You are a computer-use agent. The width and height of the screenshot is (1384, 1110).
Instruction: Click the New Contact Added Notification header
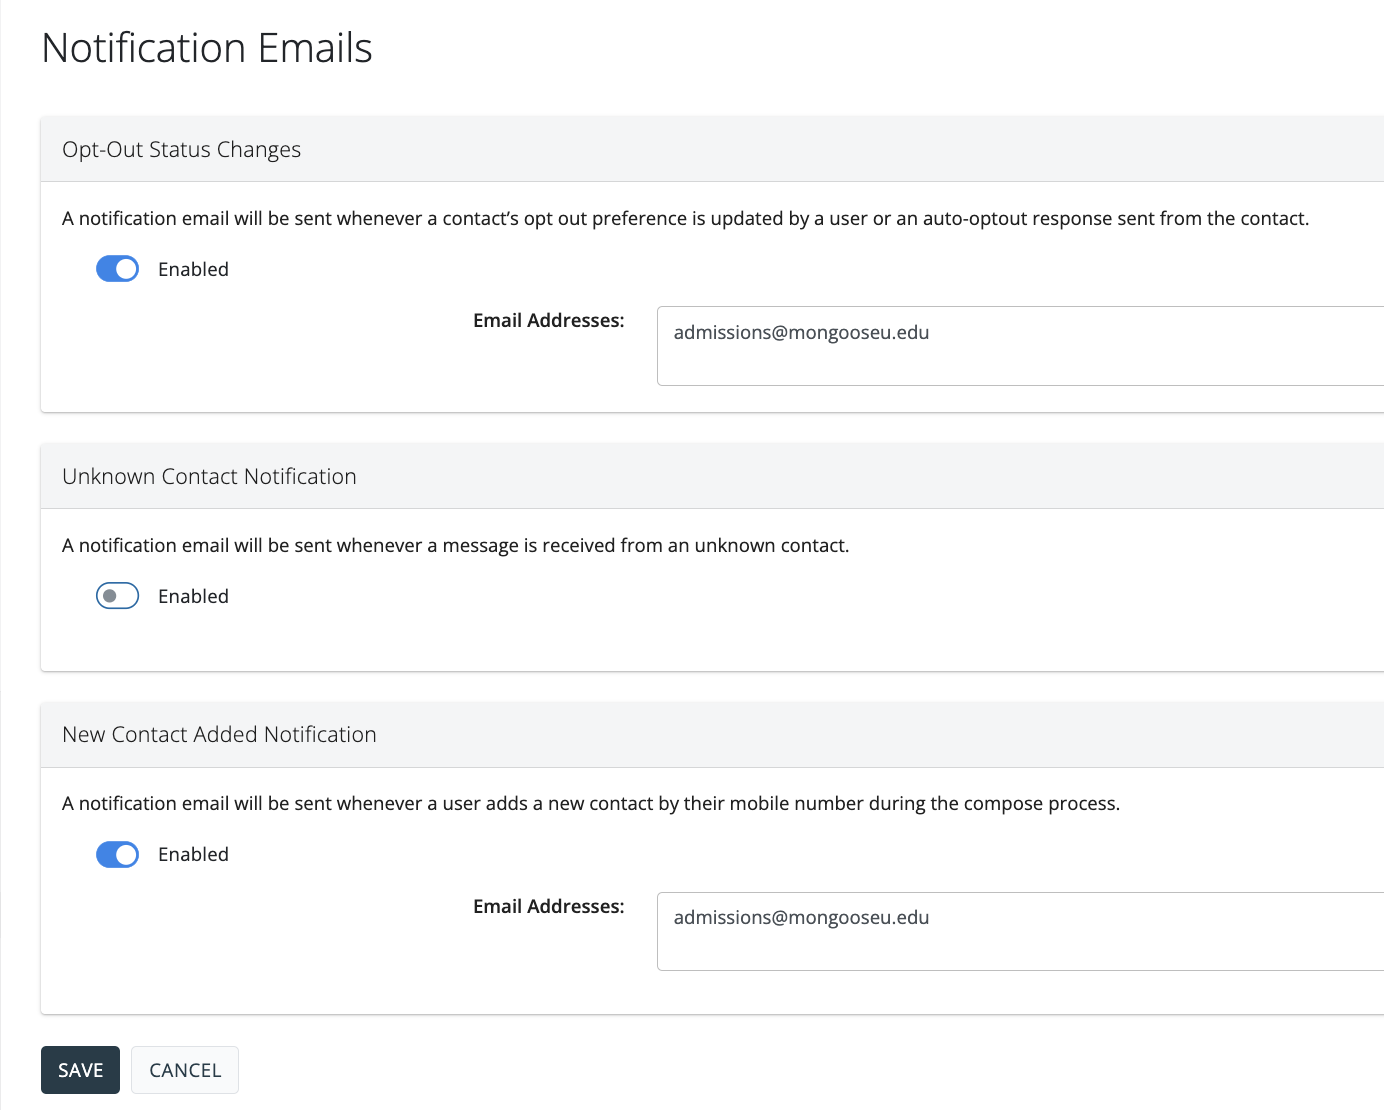tap(219, 734)
